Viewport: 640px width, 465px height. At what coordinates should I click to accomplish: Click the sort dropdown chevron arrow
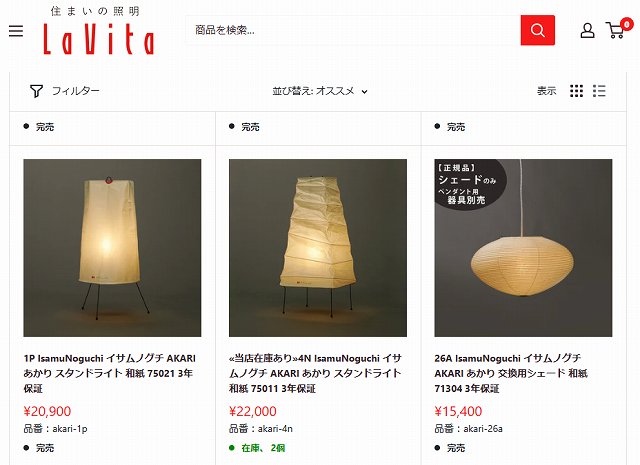(364, 92)
